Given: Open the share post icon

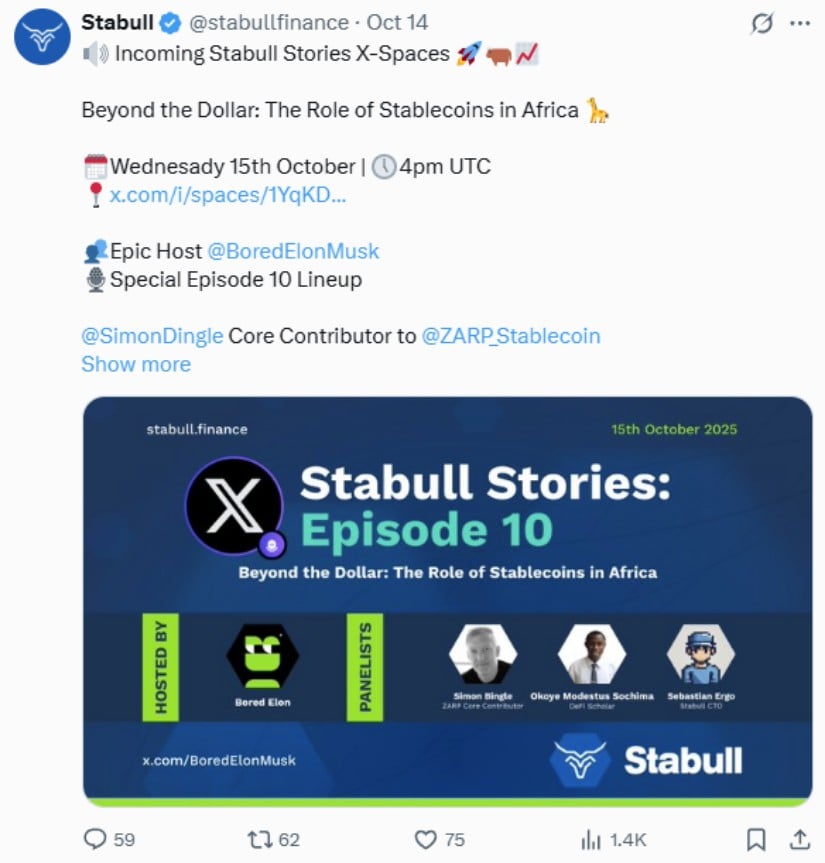Looking at the screenshot, I should point(799,838).
